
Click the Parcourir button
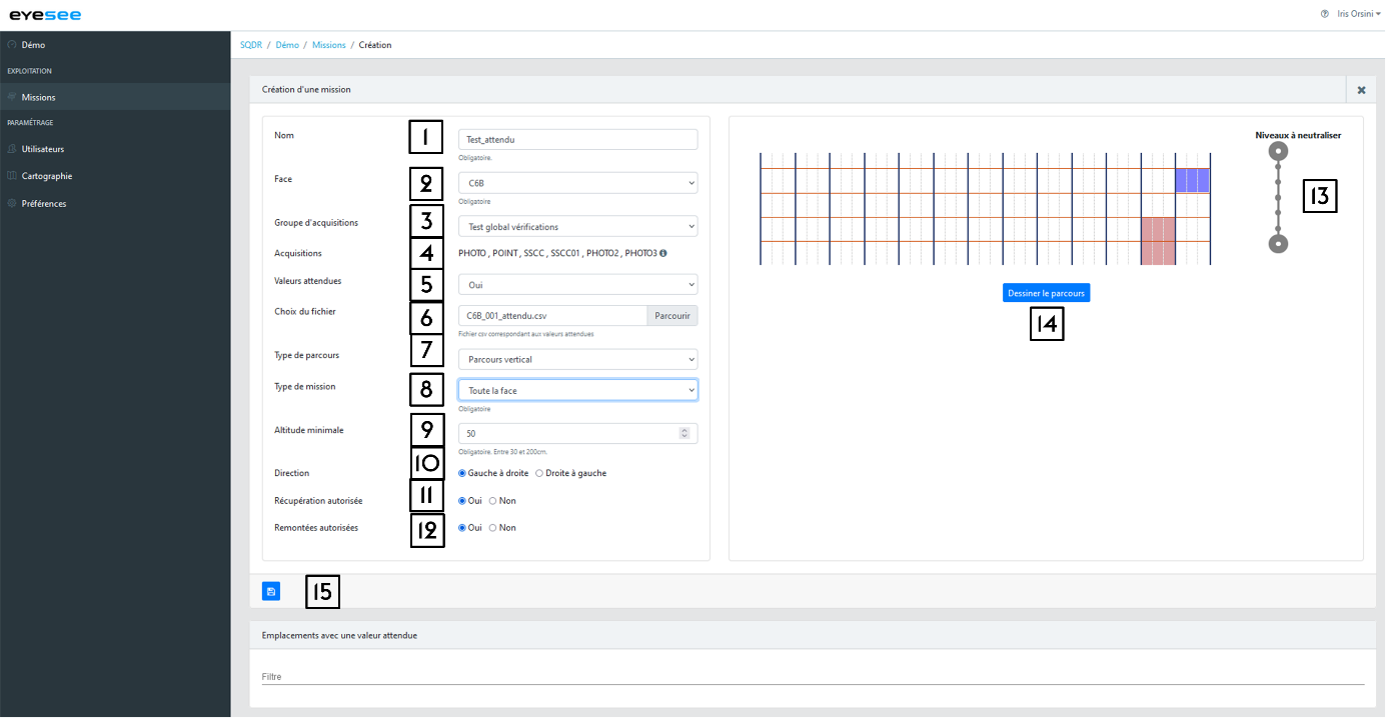coord(672,315)
